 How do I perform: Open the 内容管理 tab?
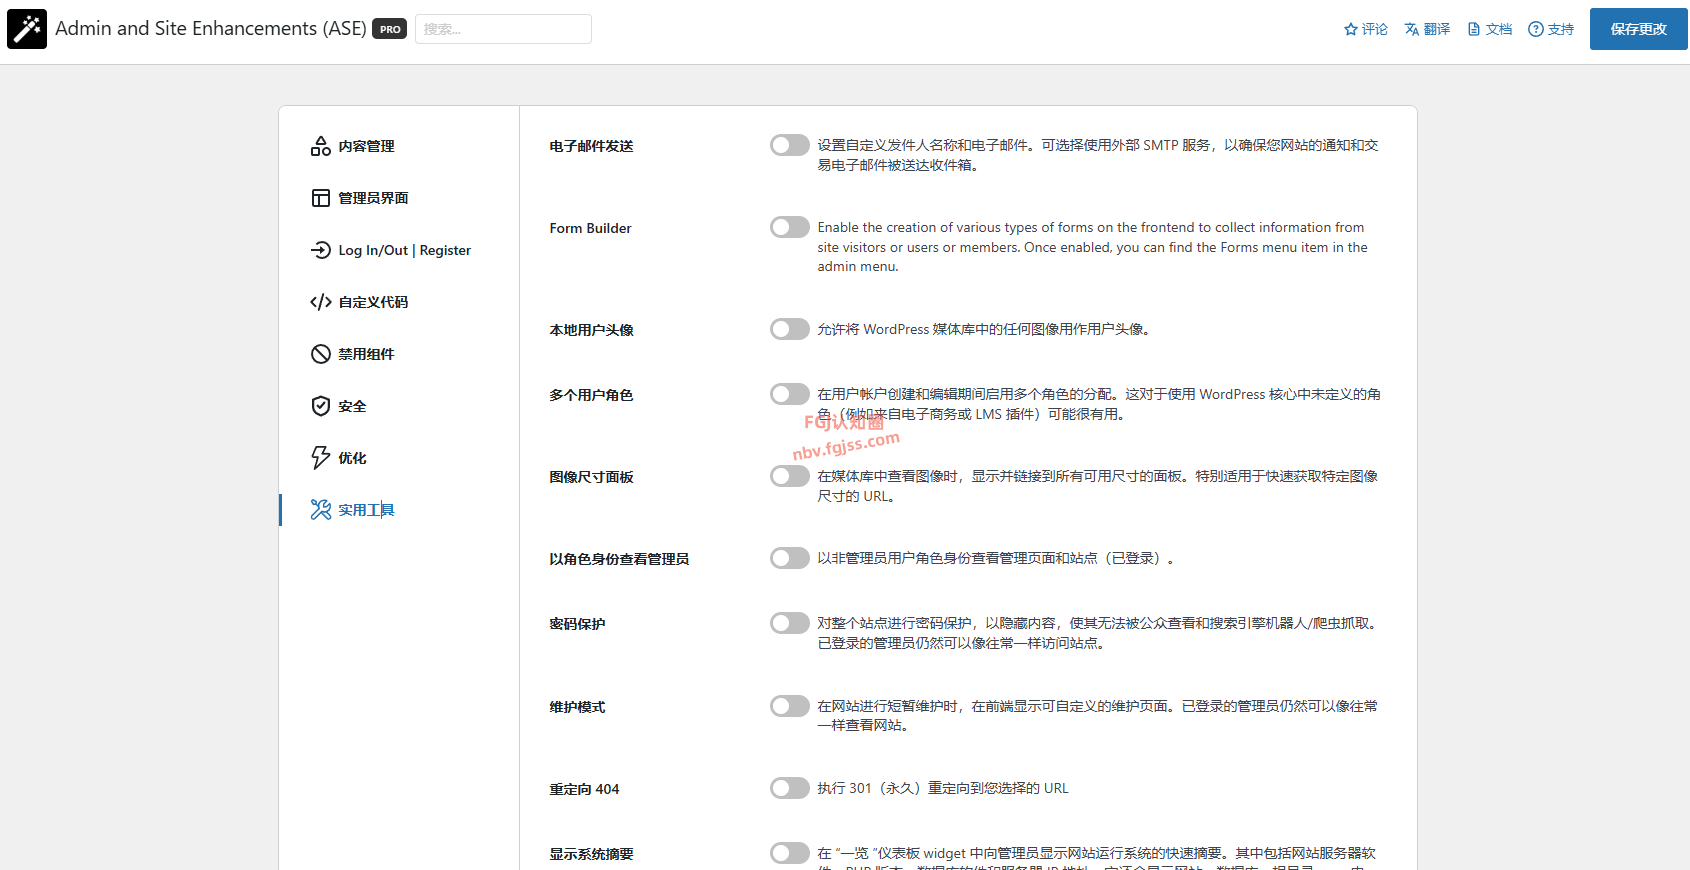(x=399, y=146)
